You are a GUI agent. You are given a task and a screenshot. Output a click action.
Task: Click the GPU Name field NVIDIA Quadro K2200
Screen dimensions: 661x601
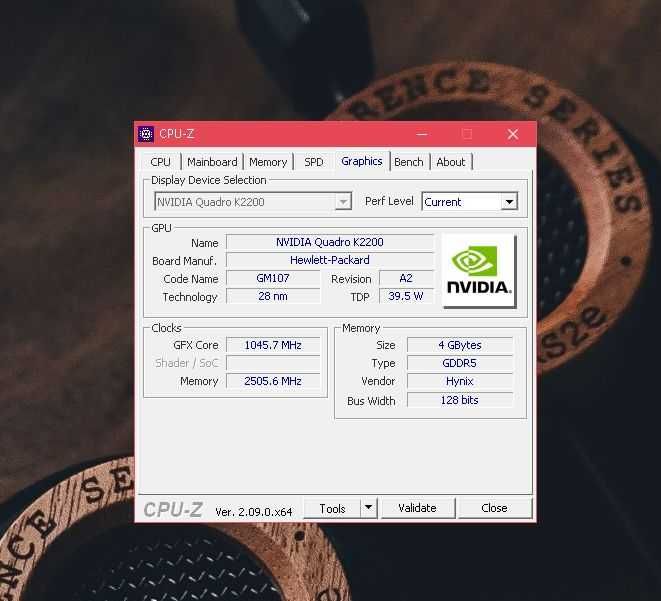[330, 242]
